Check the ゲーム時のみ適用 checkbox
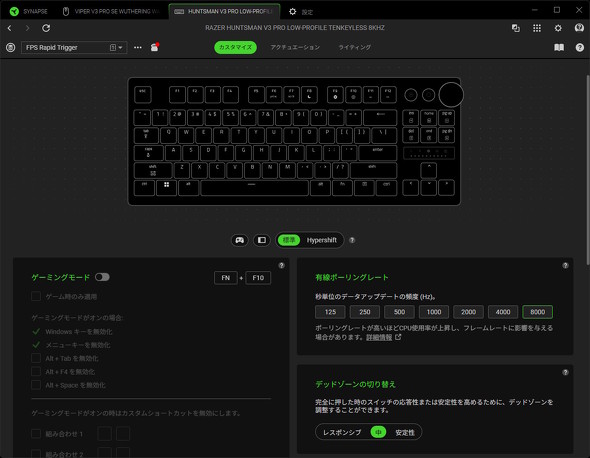Viewport: 590px width, 458px height. [x=36, y=297]
